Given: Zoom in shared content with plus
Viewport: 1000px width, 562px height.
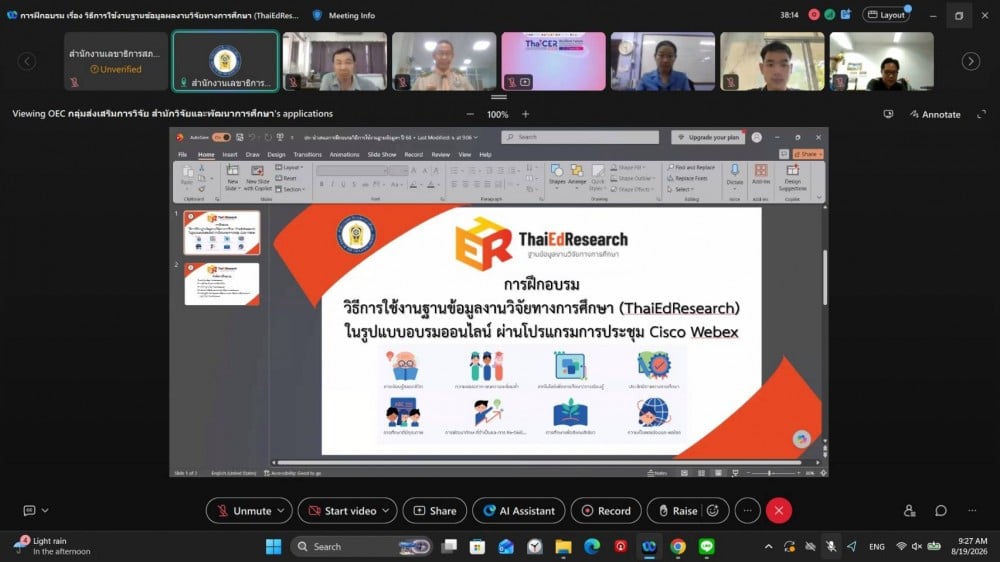Looking at the screenshot, I should [x=526, y=114].
